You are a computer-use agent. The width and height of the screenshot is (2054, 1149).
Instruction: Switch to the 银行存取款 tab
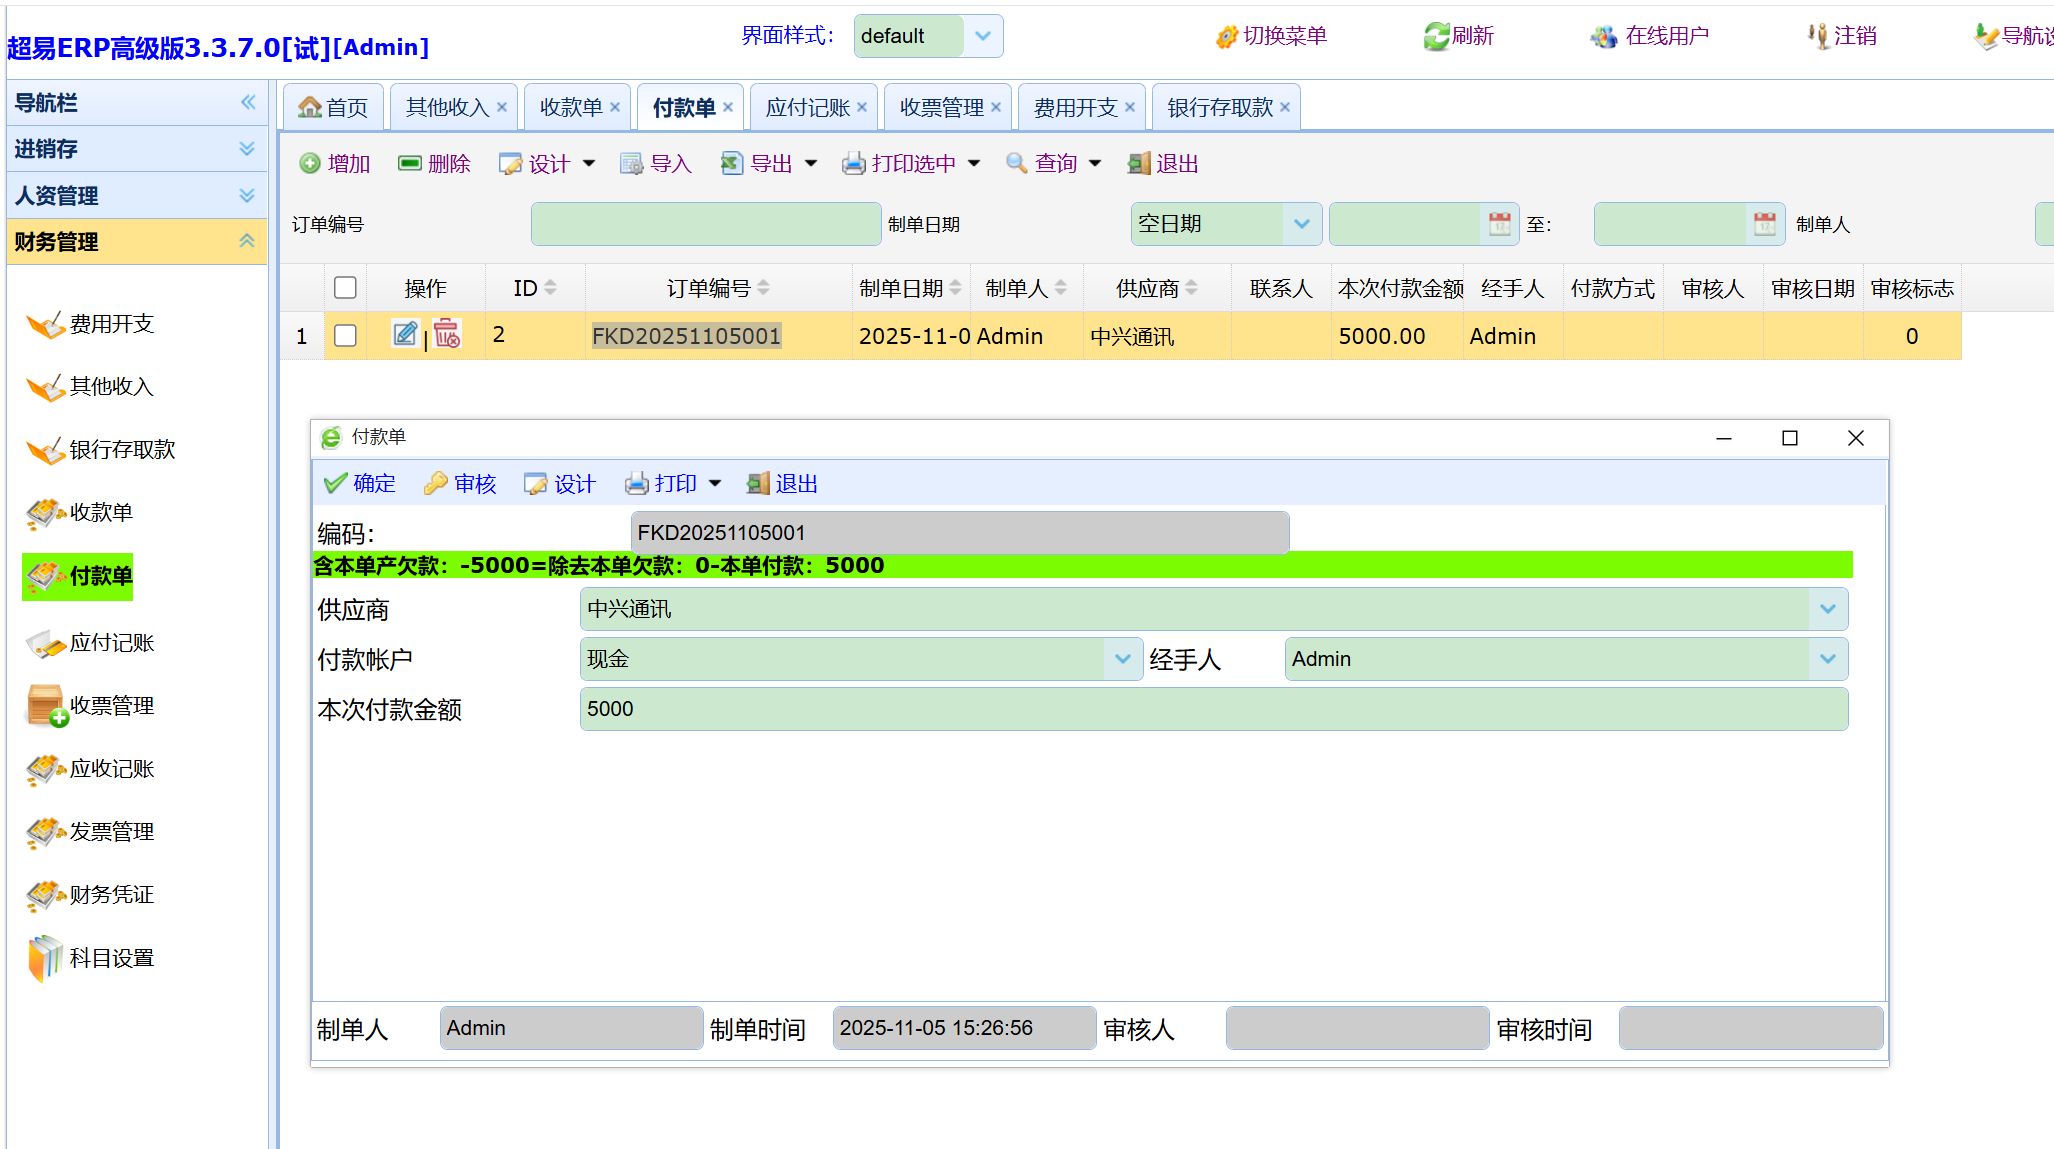[x=1220, y=107]
